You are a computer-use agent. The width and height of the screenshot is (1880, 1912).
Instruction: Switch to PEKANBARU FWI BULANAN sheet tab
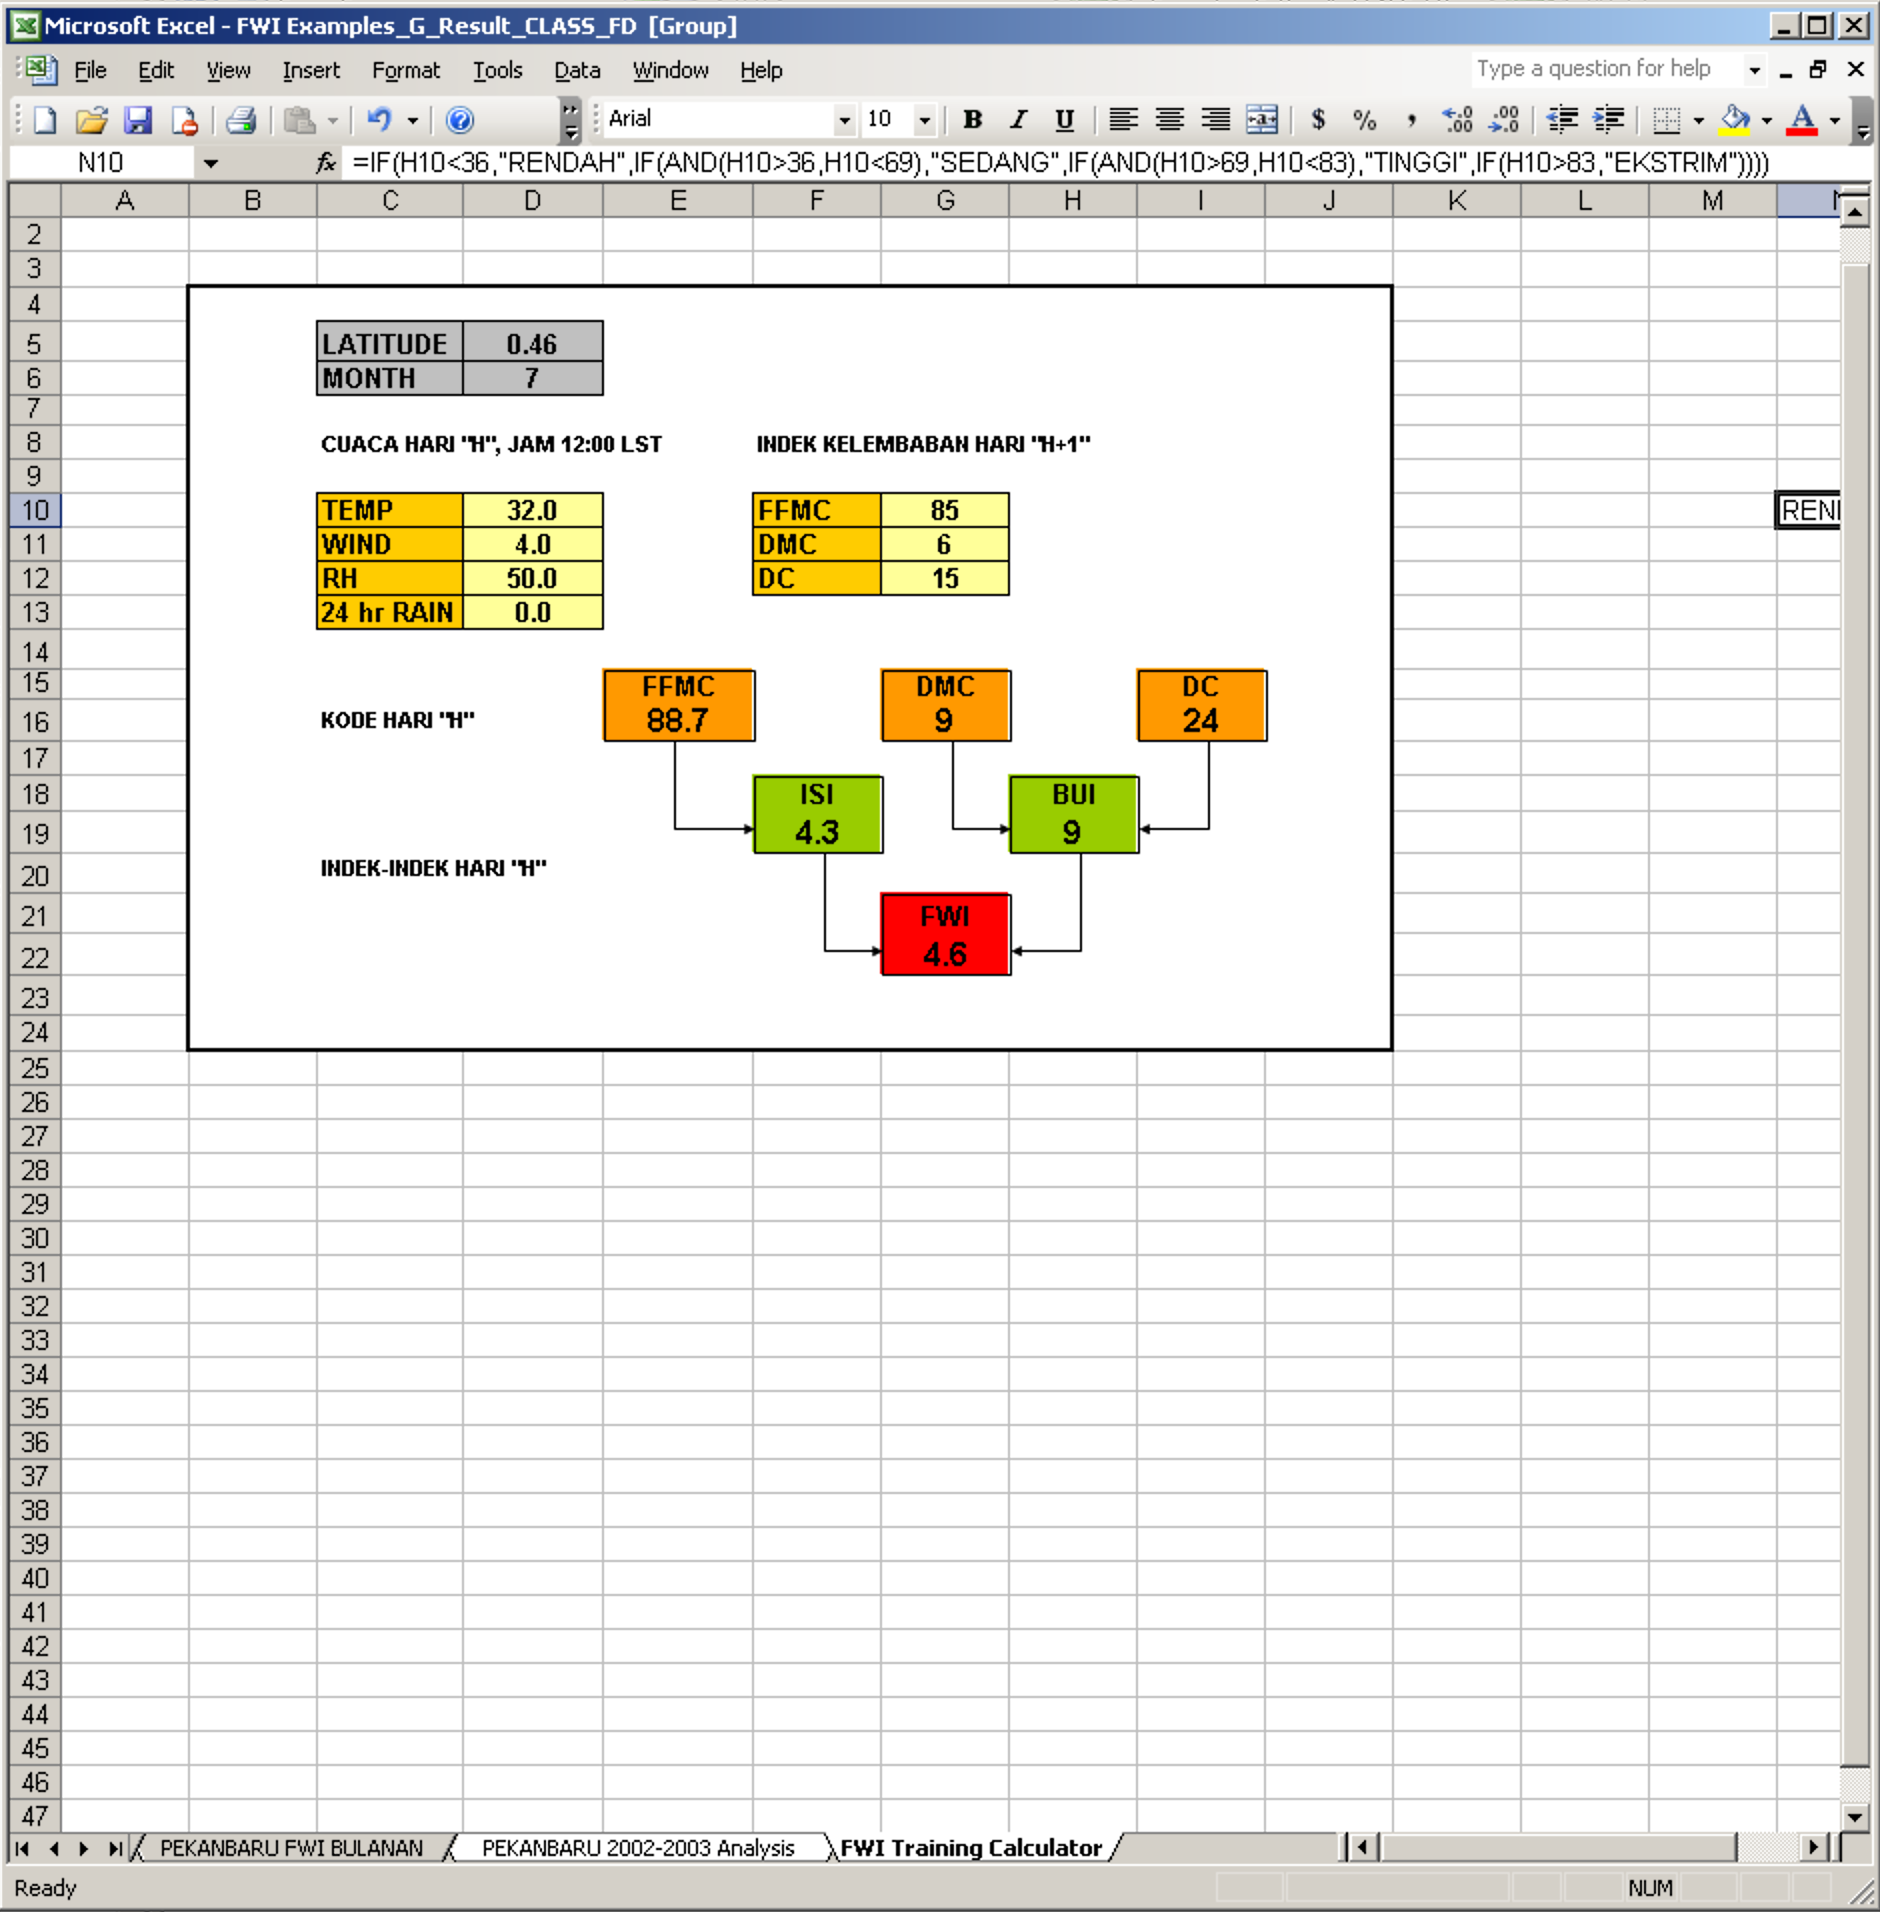pyautogui.click(x=291, y=1847)
